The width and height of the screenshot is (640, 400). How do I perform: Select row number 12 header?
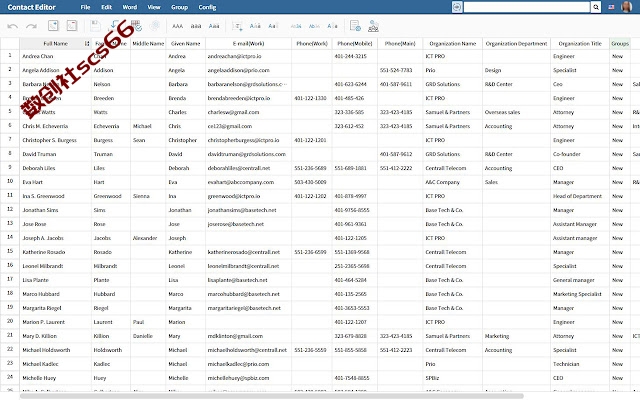coord(10,209)
